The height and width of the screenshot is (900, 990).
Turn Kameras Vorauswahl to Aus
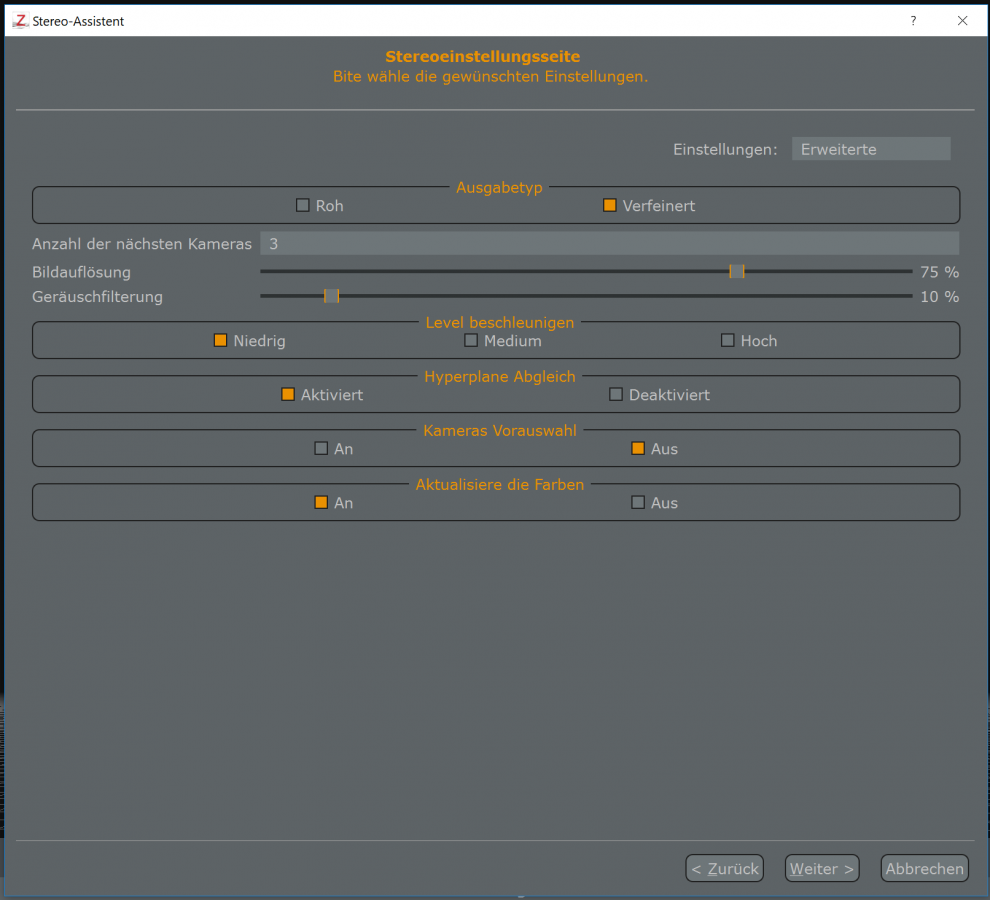[x=638, y=449]
